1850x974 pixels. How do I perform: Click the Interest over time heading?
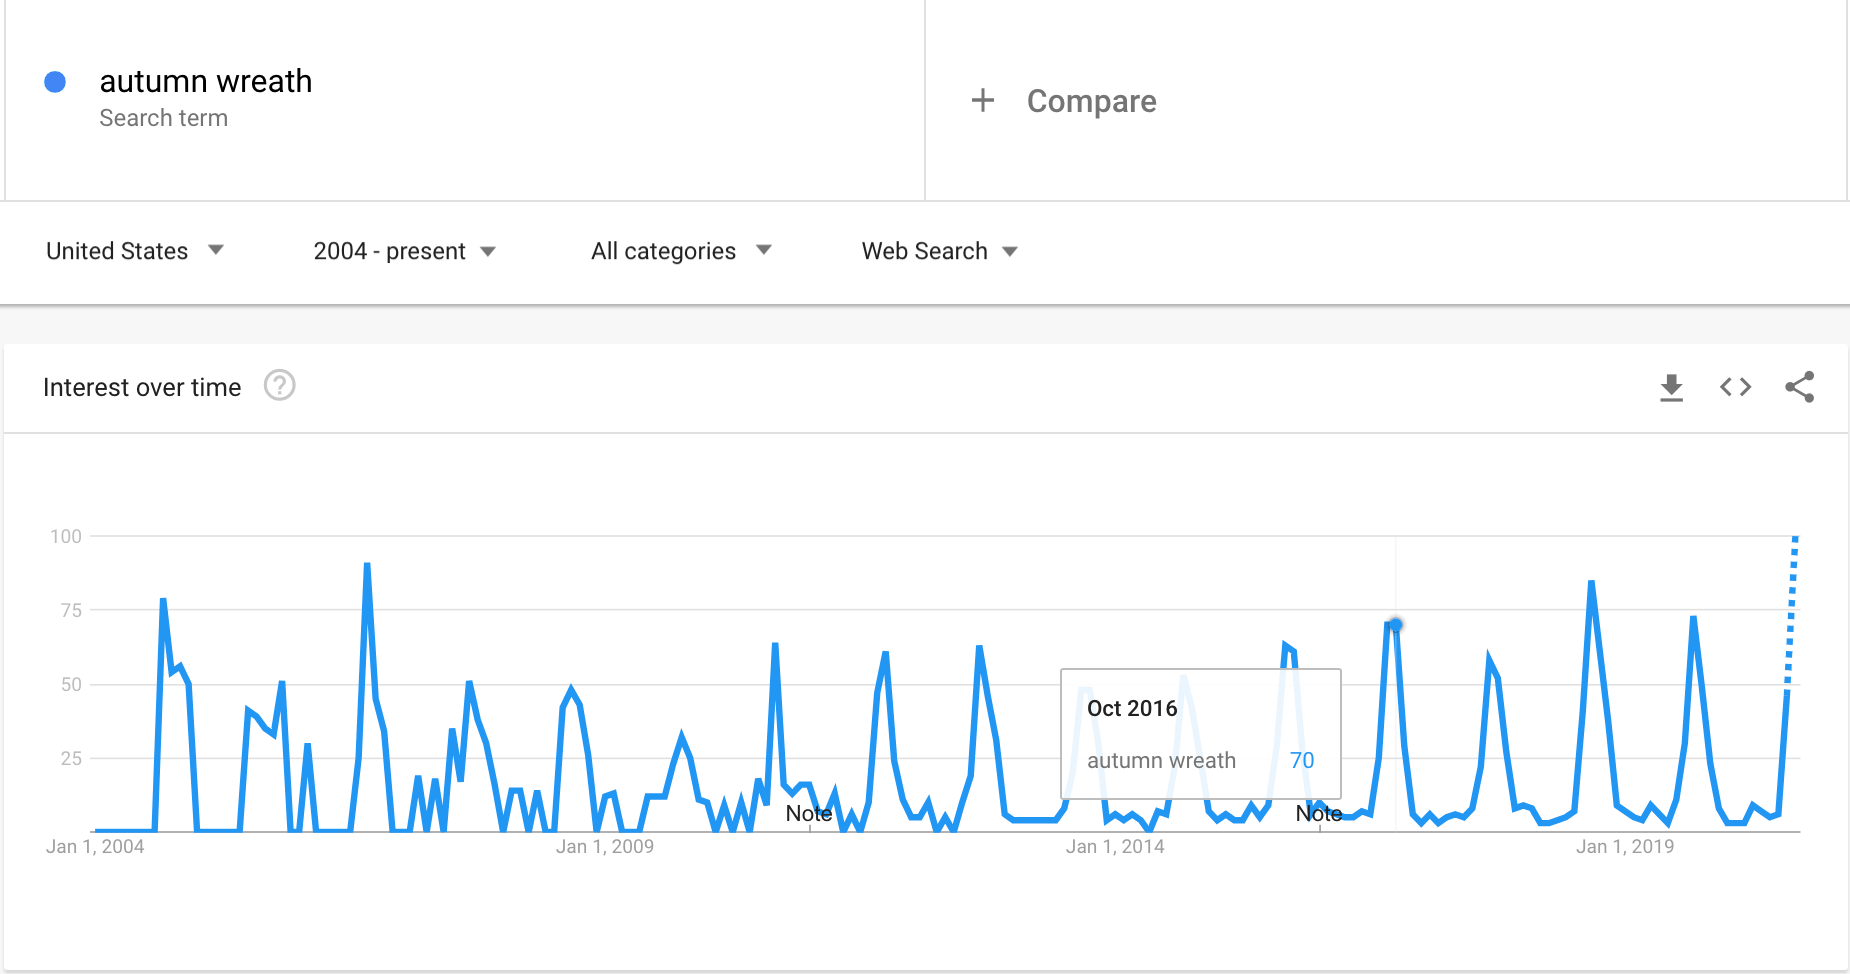tap(142, 387)
